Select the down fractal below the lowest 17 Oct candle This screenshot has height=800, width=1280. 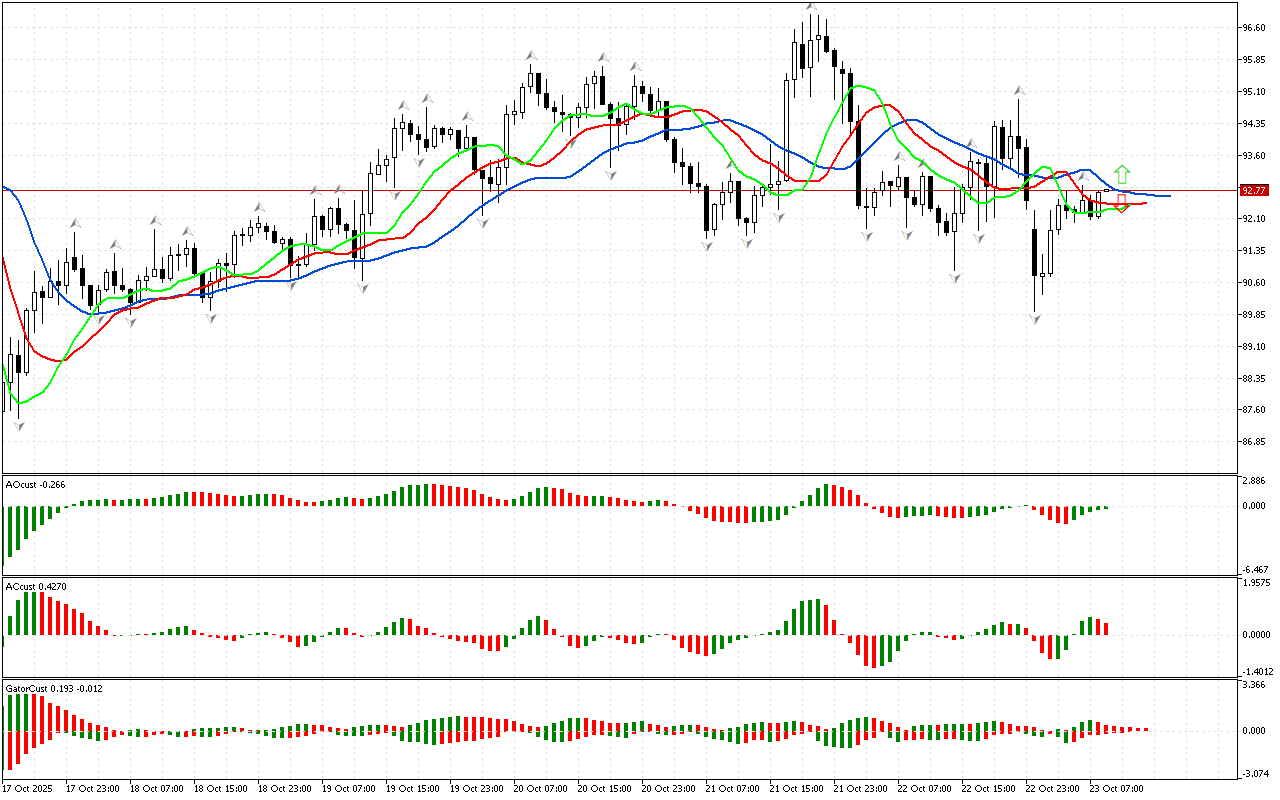pos(18,426)
